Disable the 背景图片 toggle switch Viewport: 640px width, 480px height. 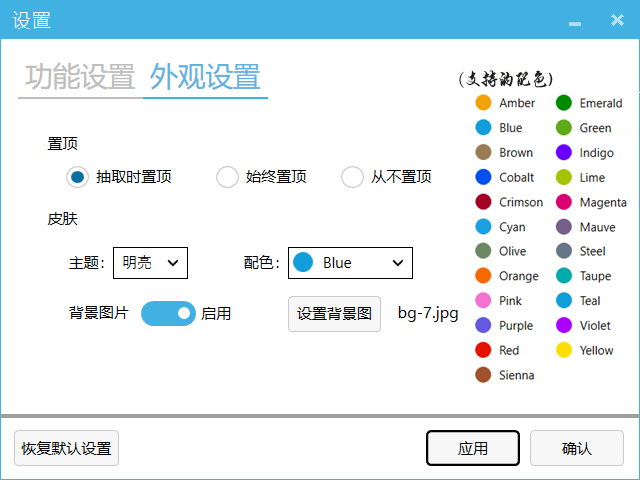168,313
